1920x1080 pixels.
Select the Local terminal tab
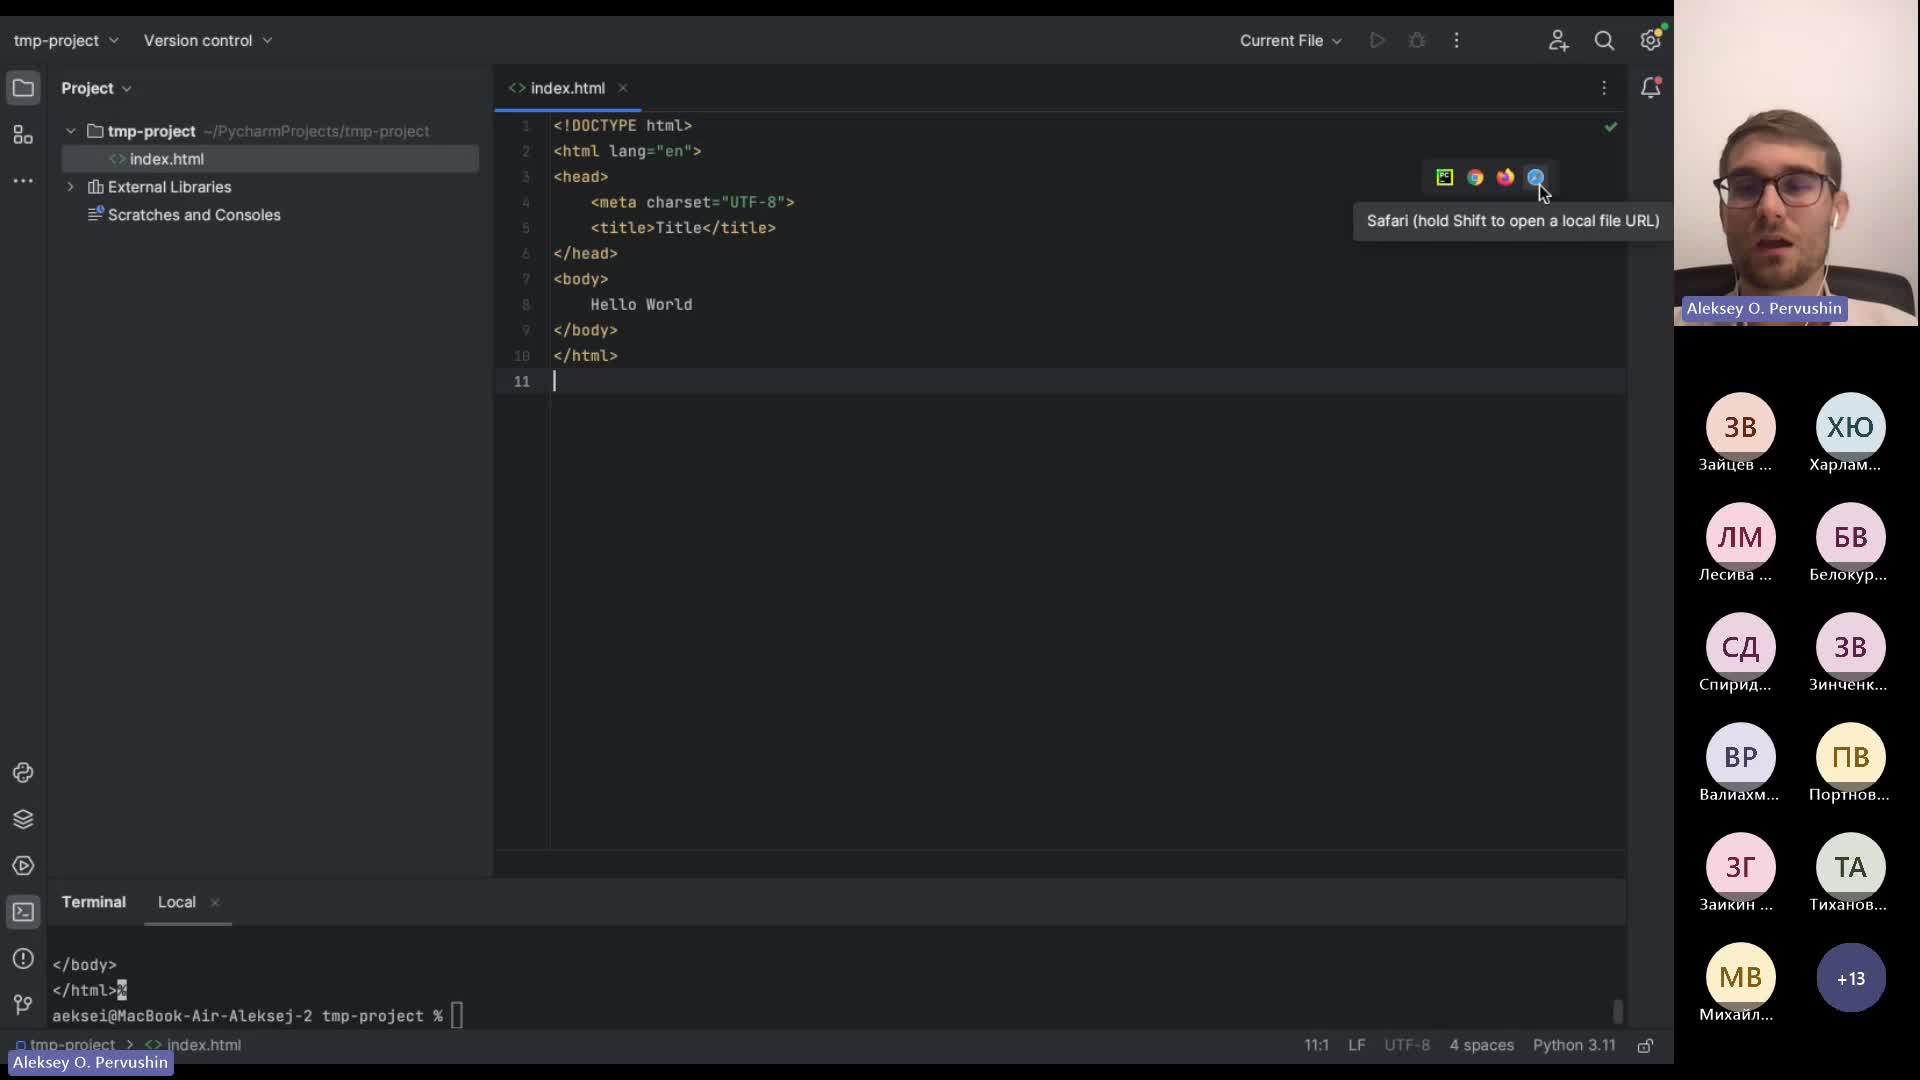click(x=177, y=902)
